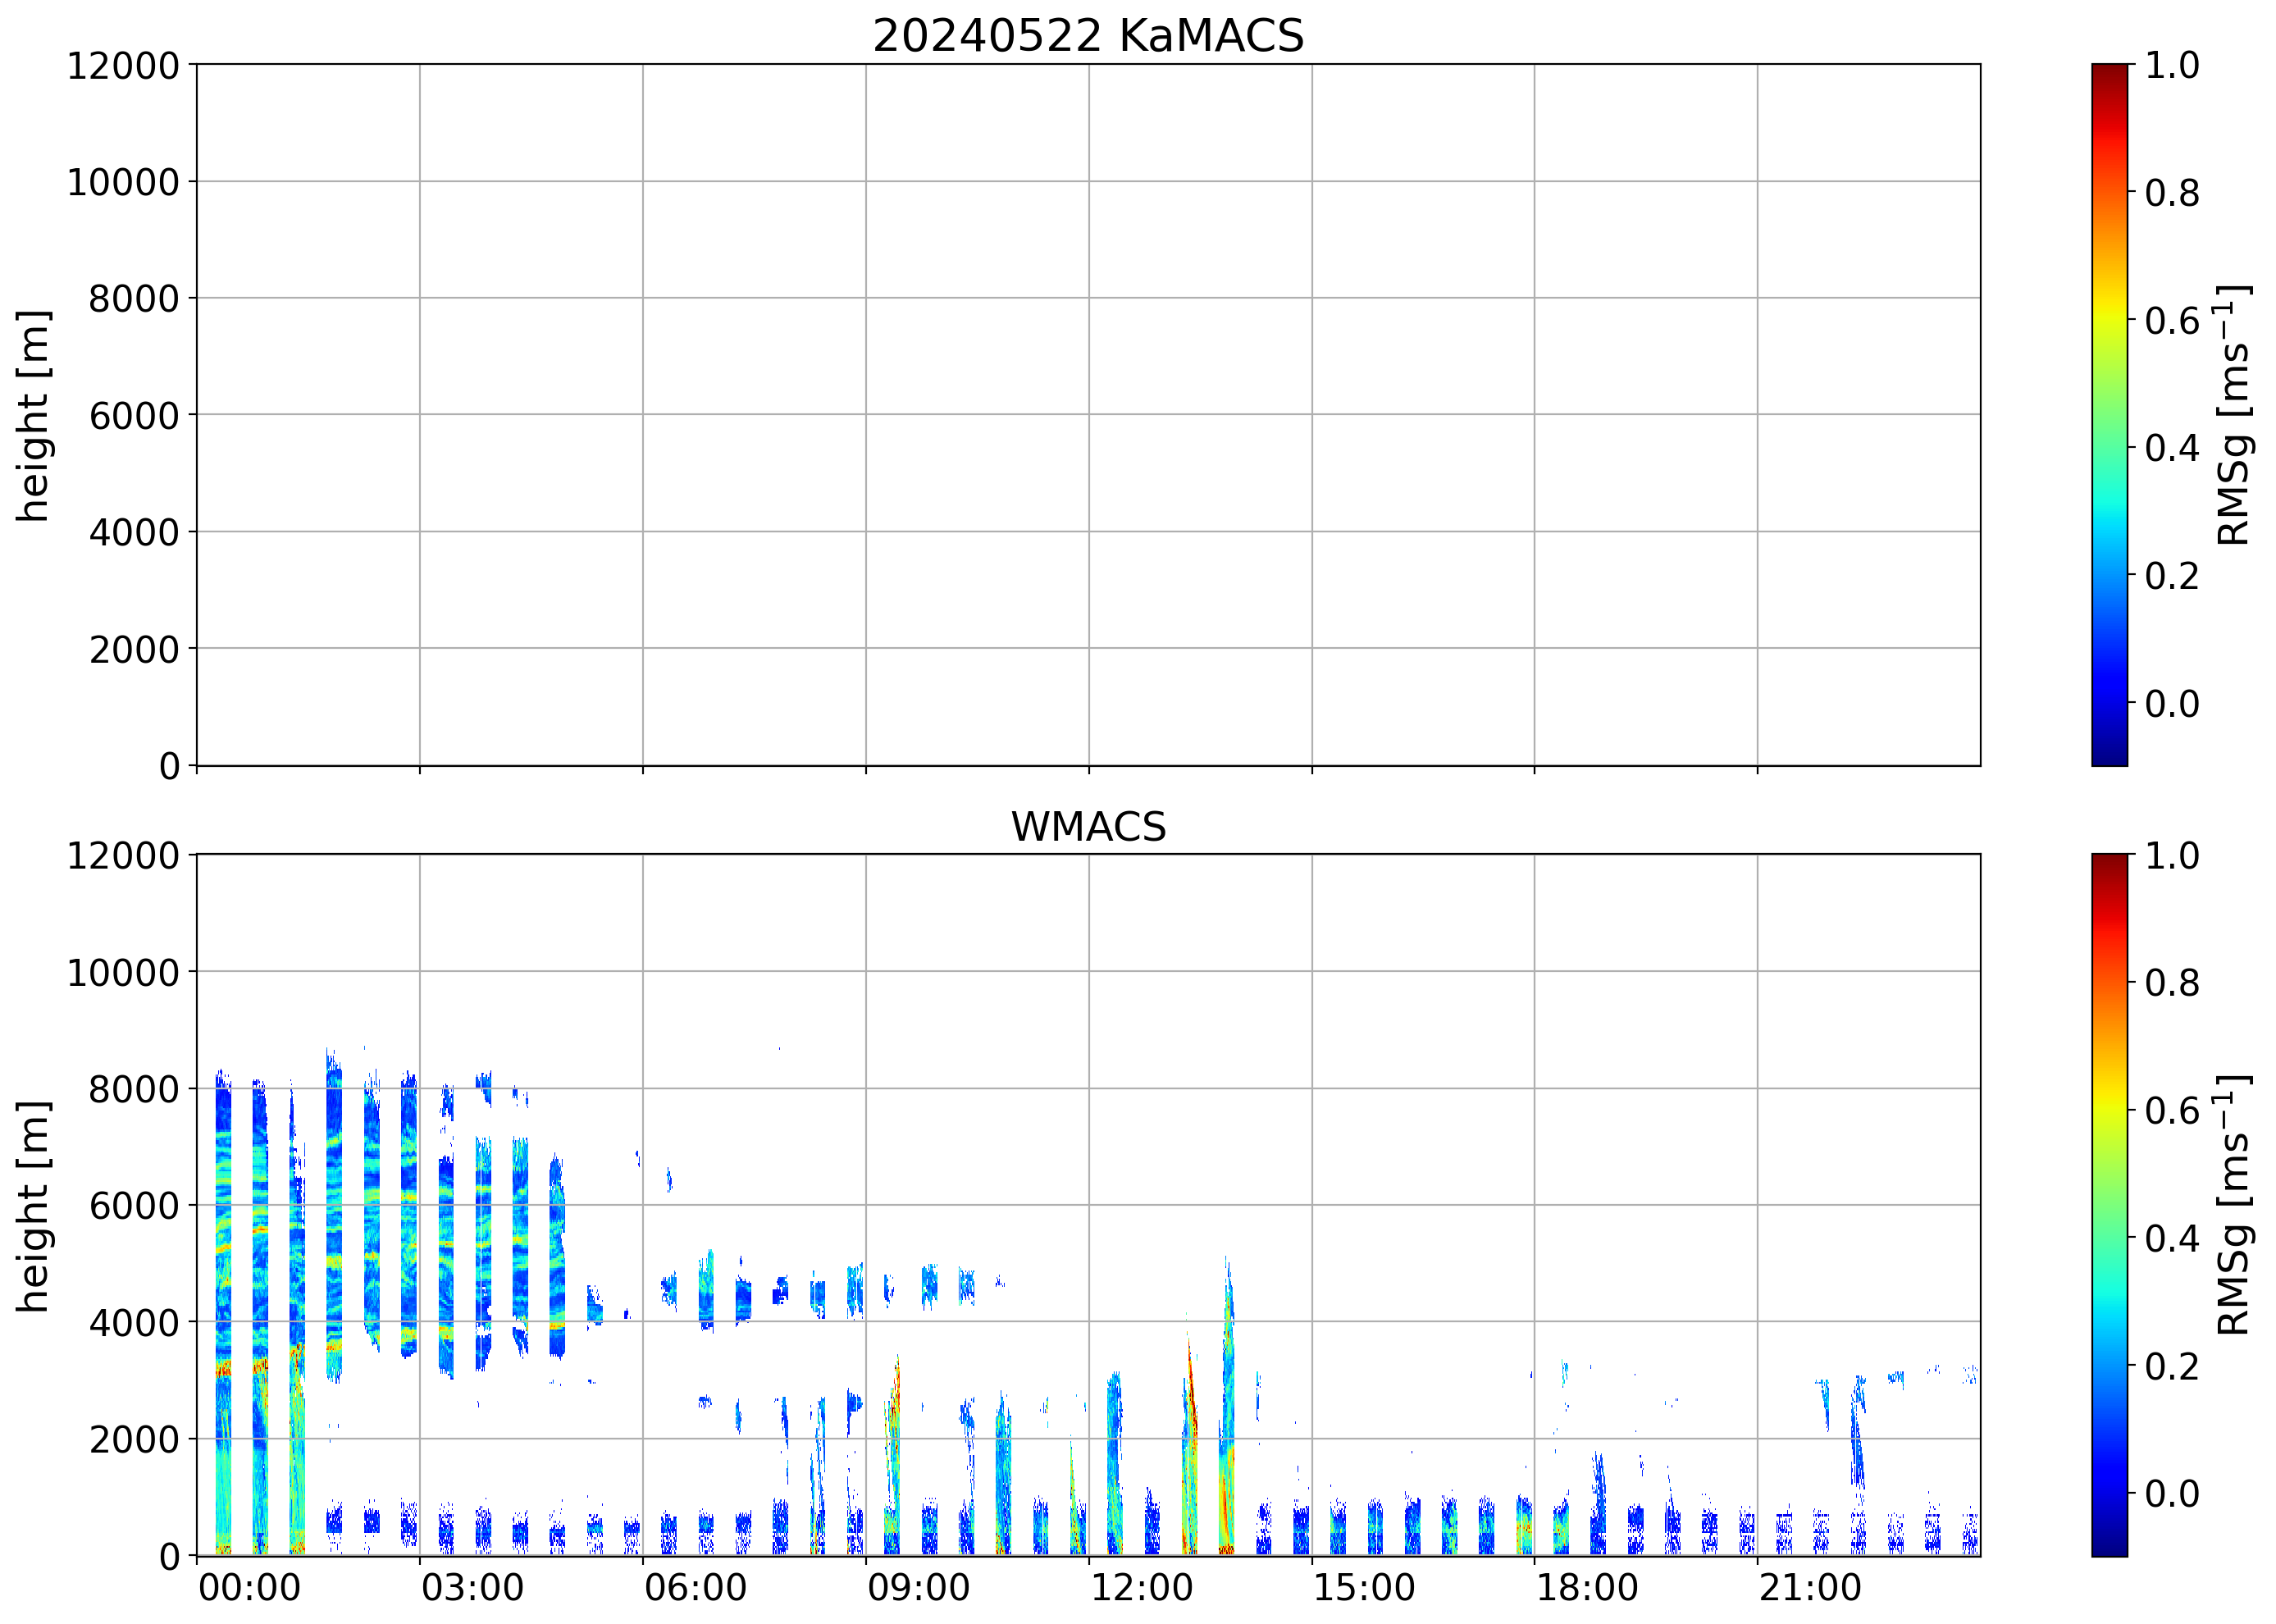The image size is (2276, 1624).
Task: Click the top plot's 12000 height tick
Action: tap(123, 66)
